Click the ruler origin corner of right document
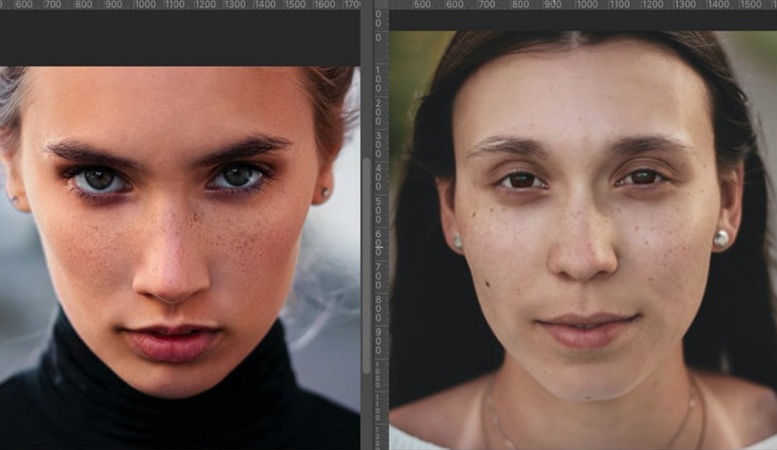Viewport: 777px width, 450px height. point(380,5)
